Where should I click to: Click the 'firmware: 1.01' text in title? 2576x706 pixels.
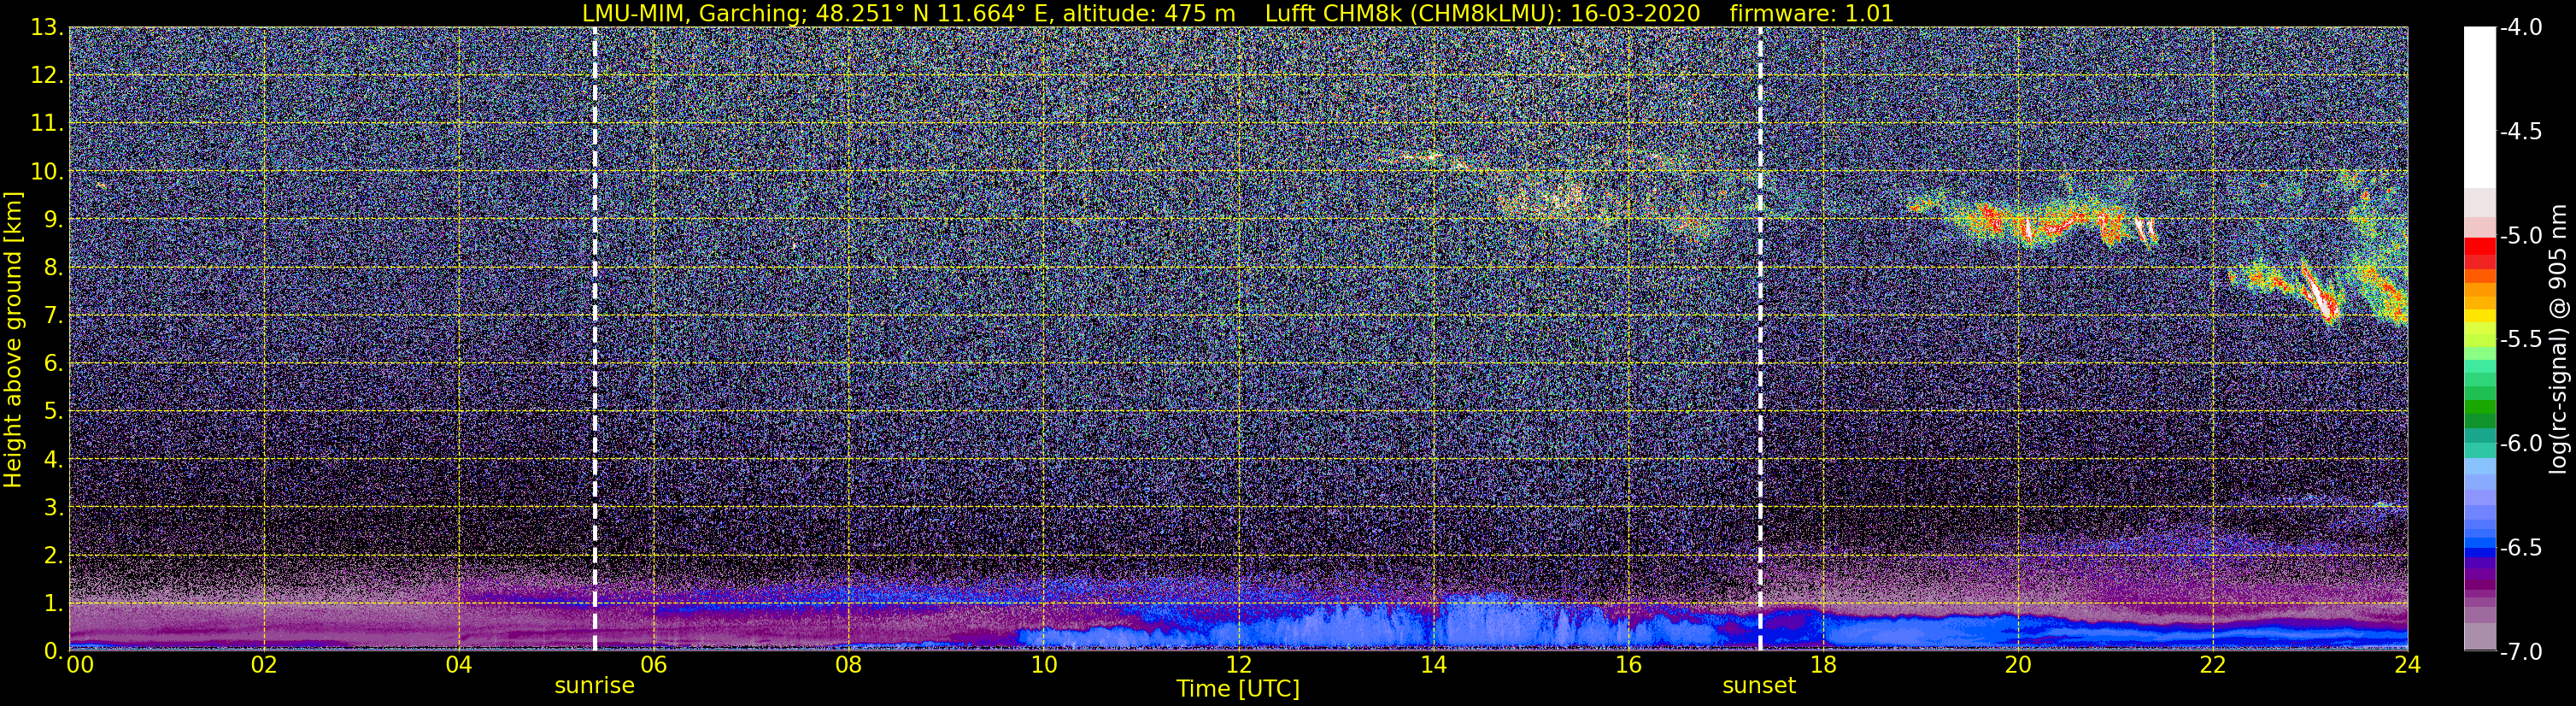tap(1812, 13)
